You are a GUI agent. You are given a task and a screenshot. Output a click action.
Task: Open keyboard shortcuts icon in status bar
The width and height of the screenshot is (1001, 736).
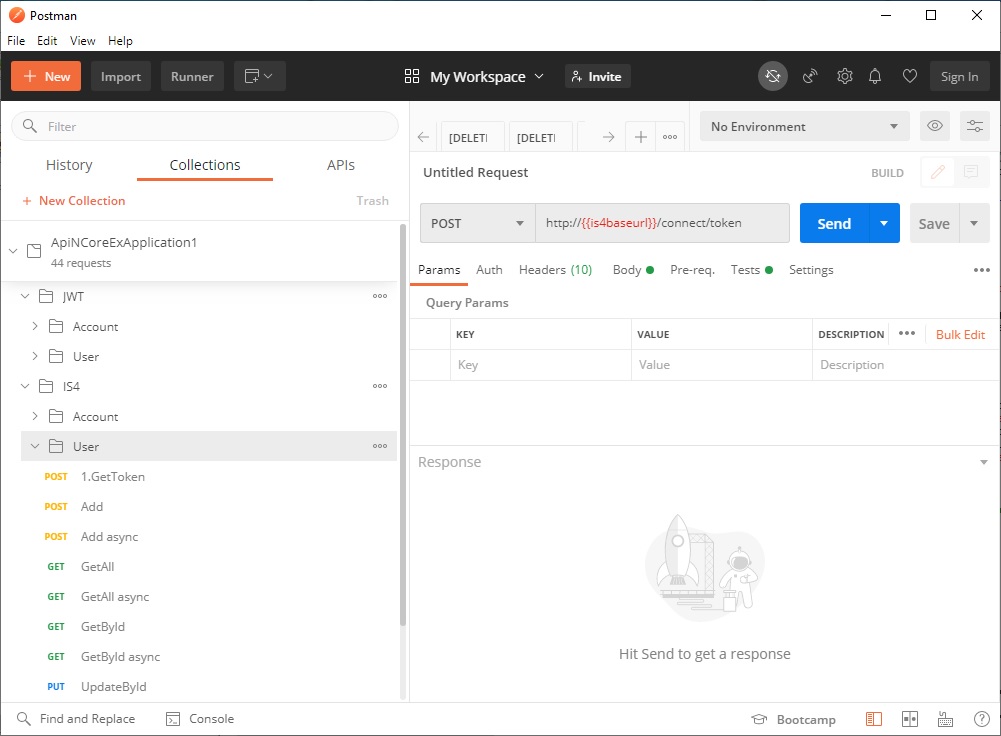click(x=945, y=719)
